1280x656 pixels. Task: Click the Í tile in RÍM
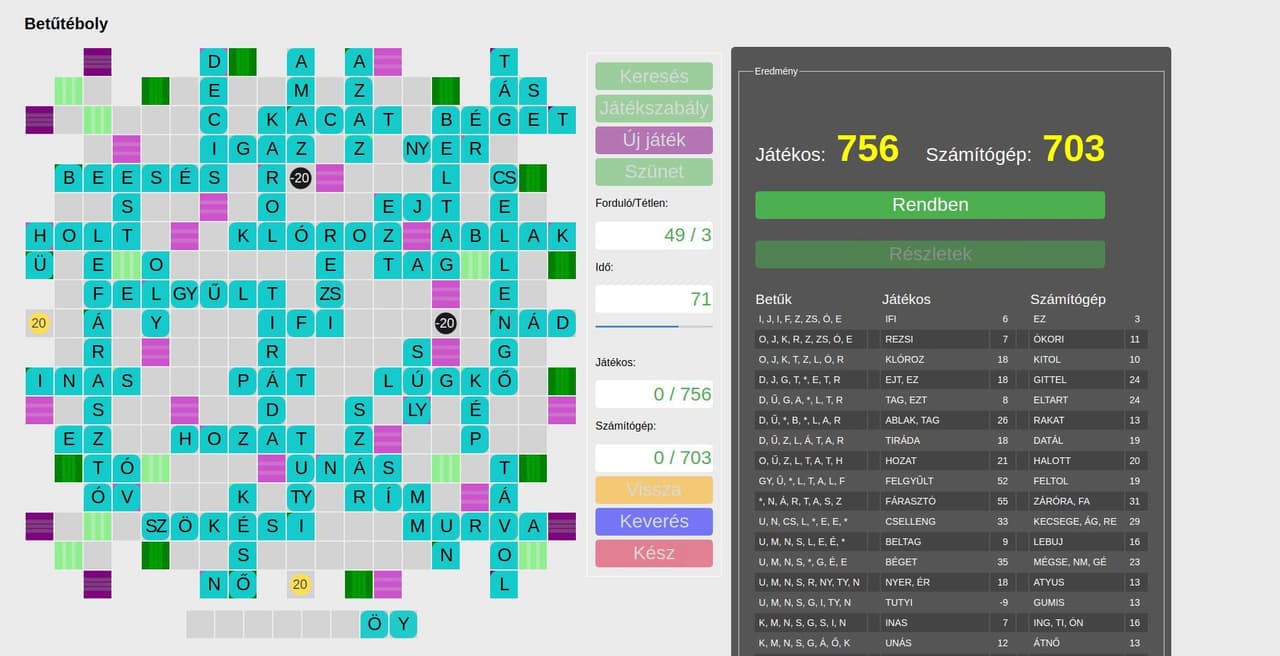coord(388,497)
